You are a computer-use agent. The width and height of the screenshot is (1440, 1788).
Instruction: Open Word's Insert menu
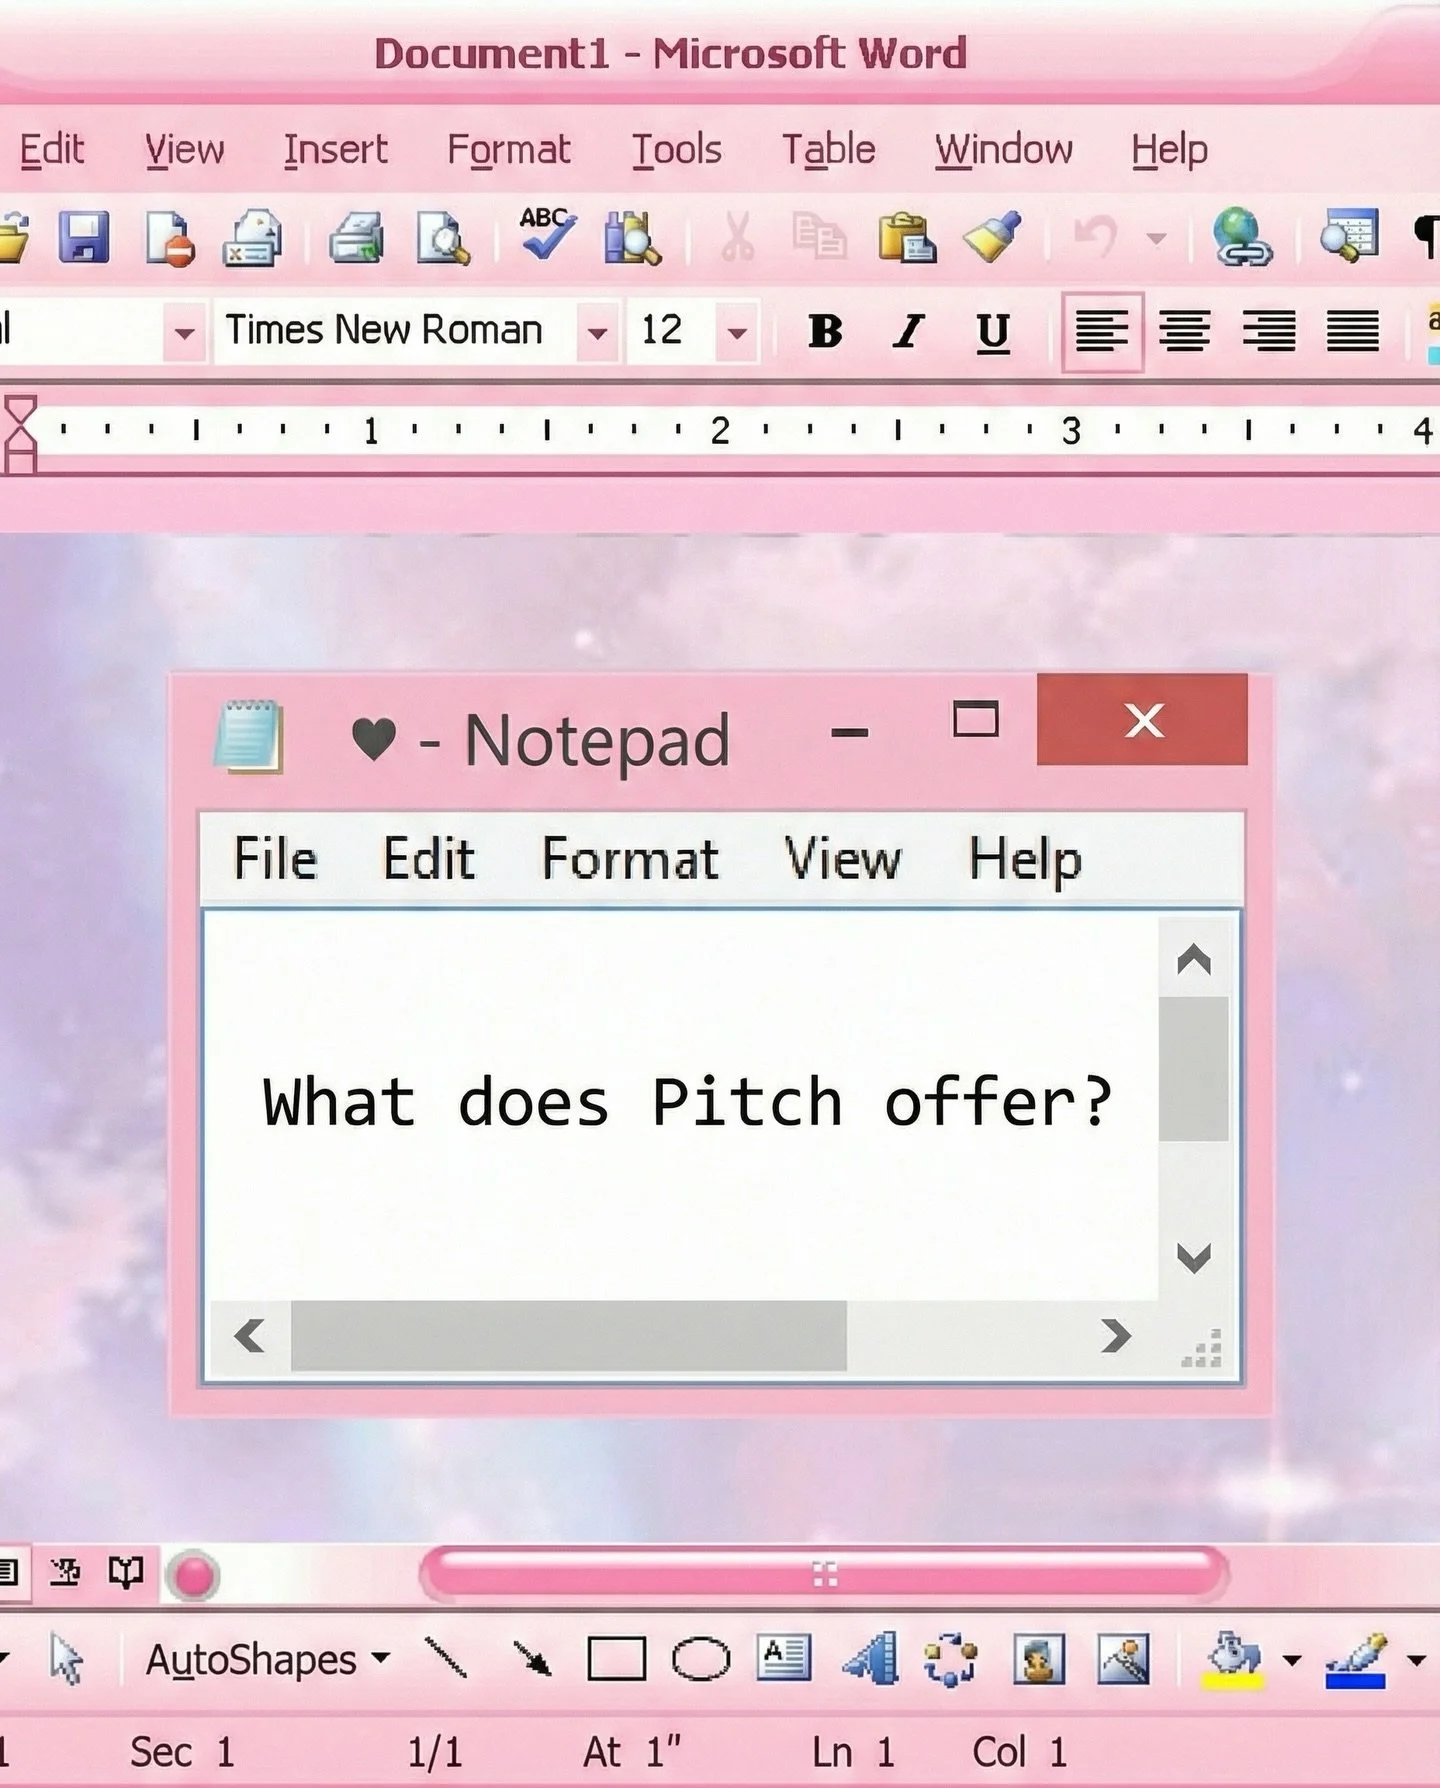pyautogui.click(x=335, y=150)
